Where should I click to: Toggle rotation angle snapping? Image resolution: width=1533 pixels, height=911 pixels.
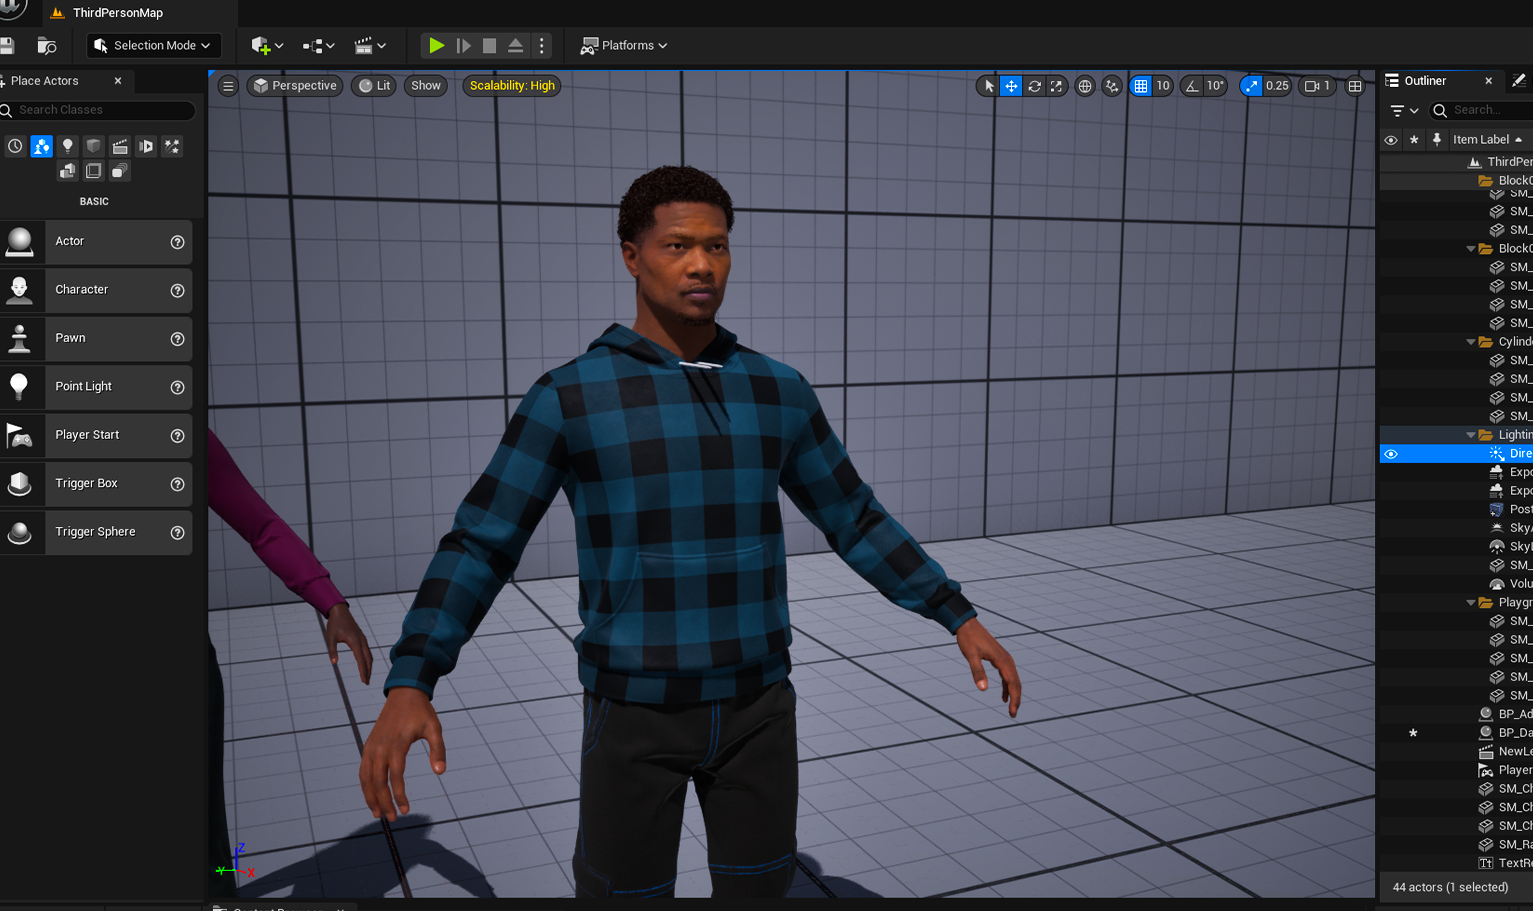[x=1192, y=86]
